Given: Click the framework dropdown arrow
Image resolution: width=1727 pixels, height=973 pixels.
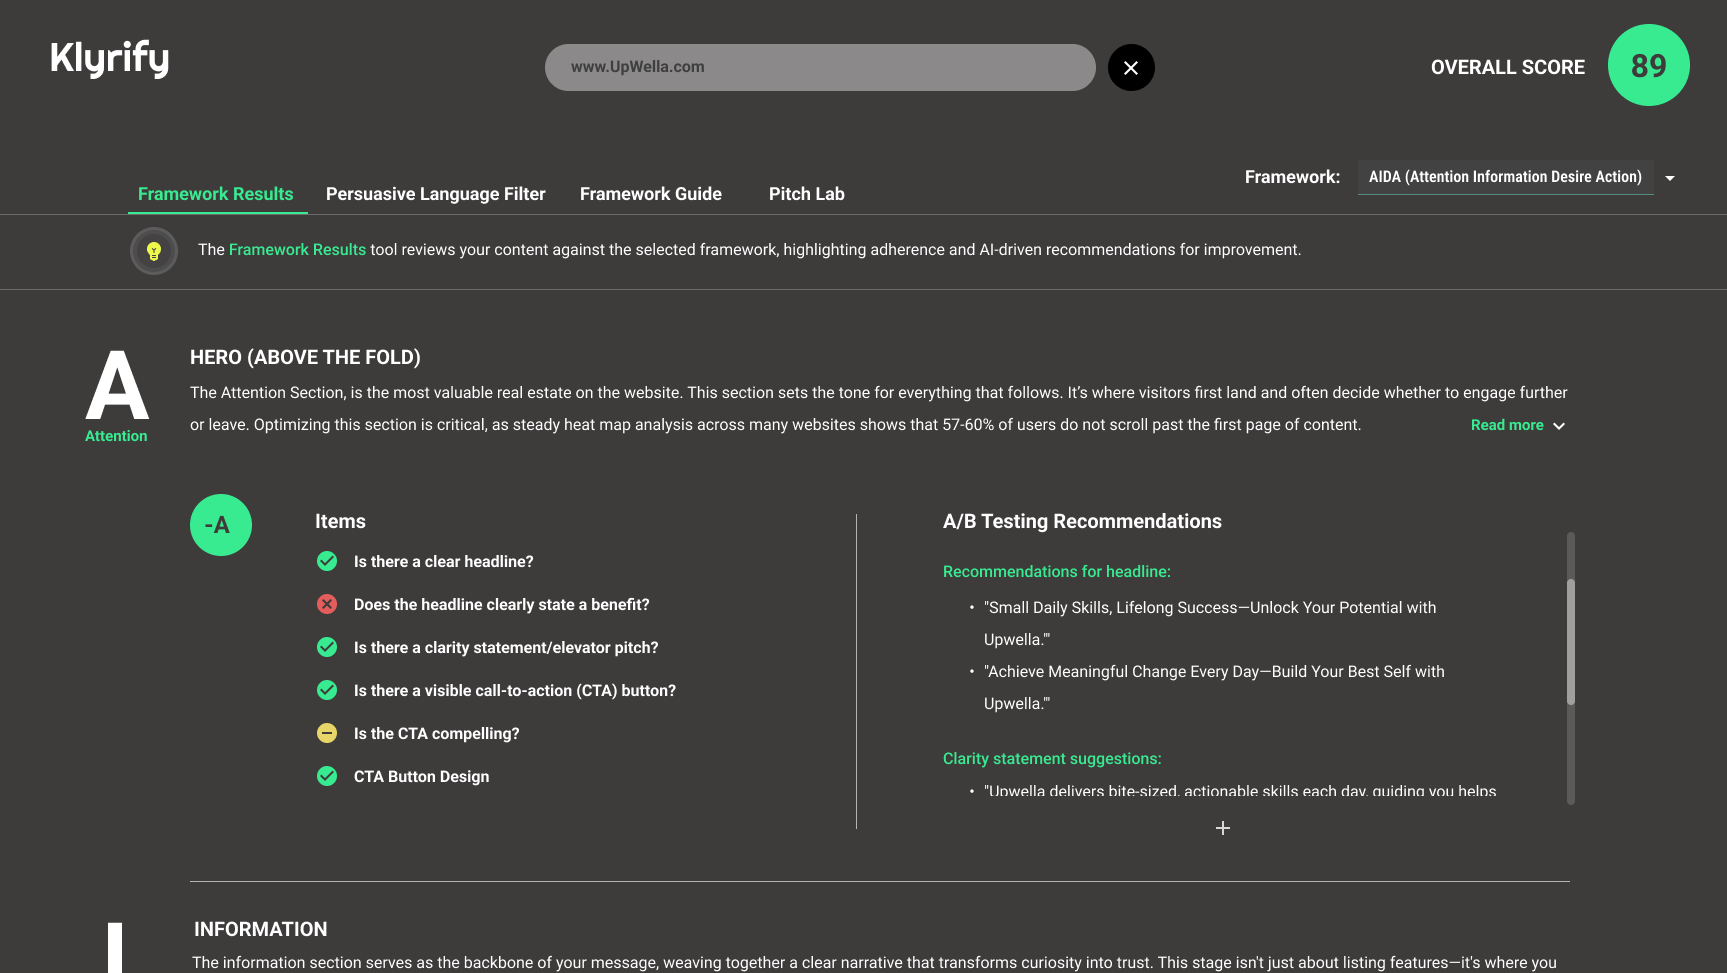Looking at the screenshot, I should pos(1669,178).
